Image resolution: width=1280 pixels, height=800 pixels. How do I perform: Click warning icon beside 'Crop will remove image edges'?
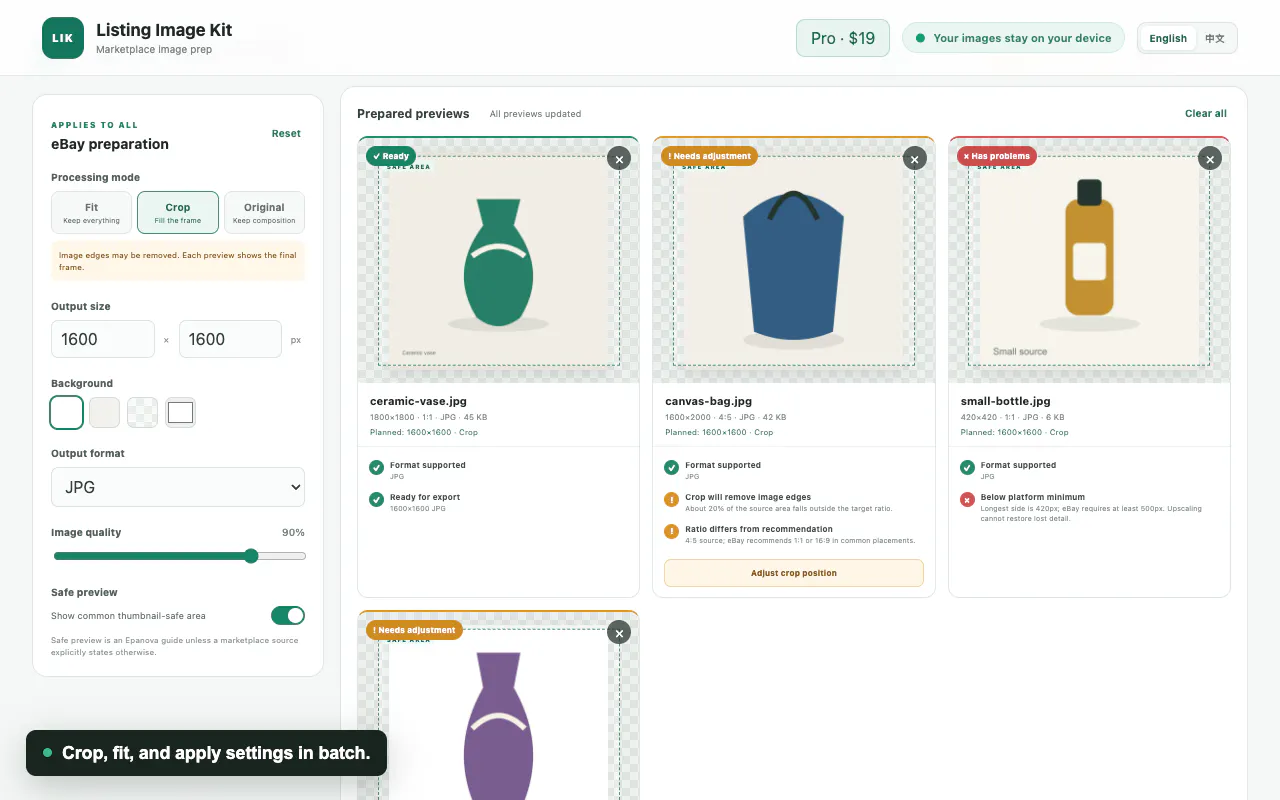672,500
